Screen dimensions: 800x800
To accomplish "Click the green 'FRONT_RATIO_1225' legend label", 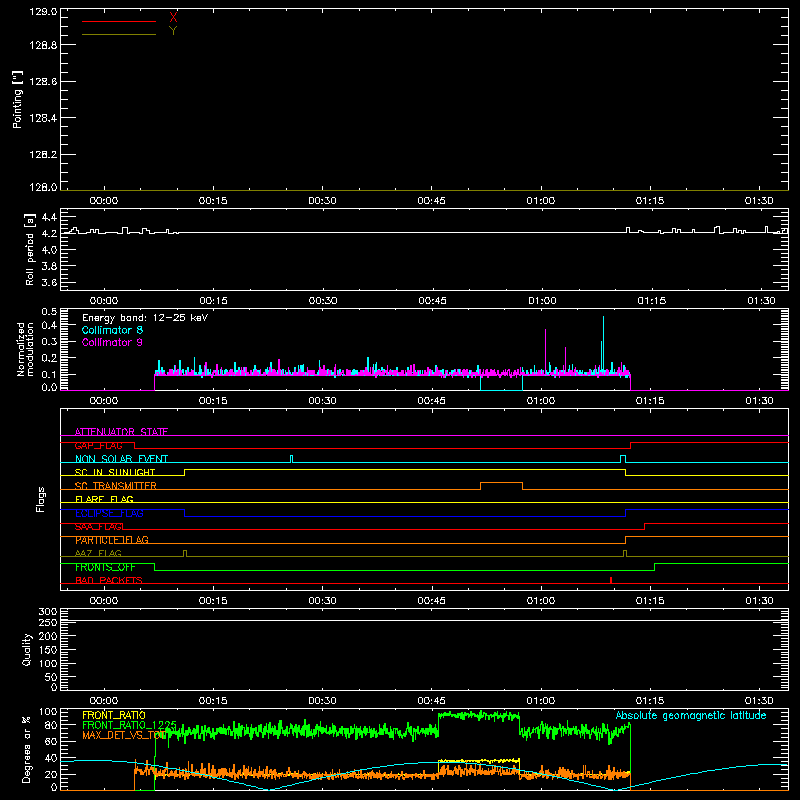I will pyautogui.click(x=130, y=725).
